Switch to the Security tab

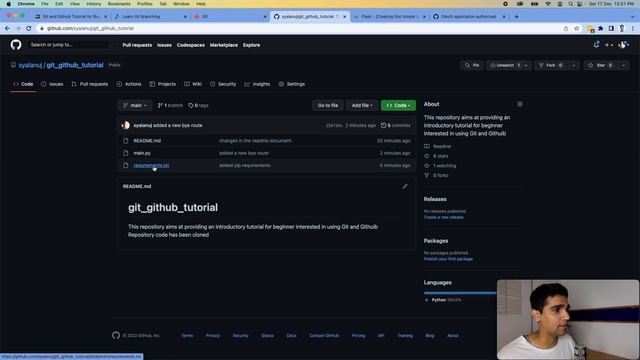[x=223, y=84]
